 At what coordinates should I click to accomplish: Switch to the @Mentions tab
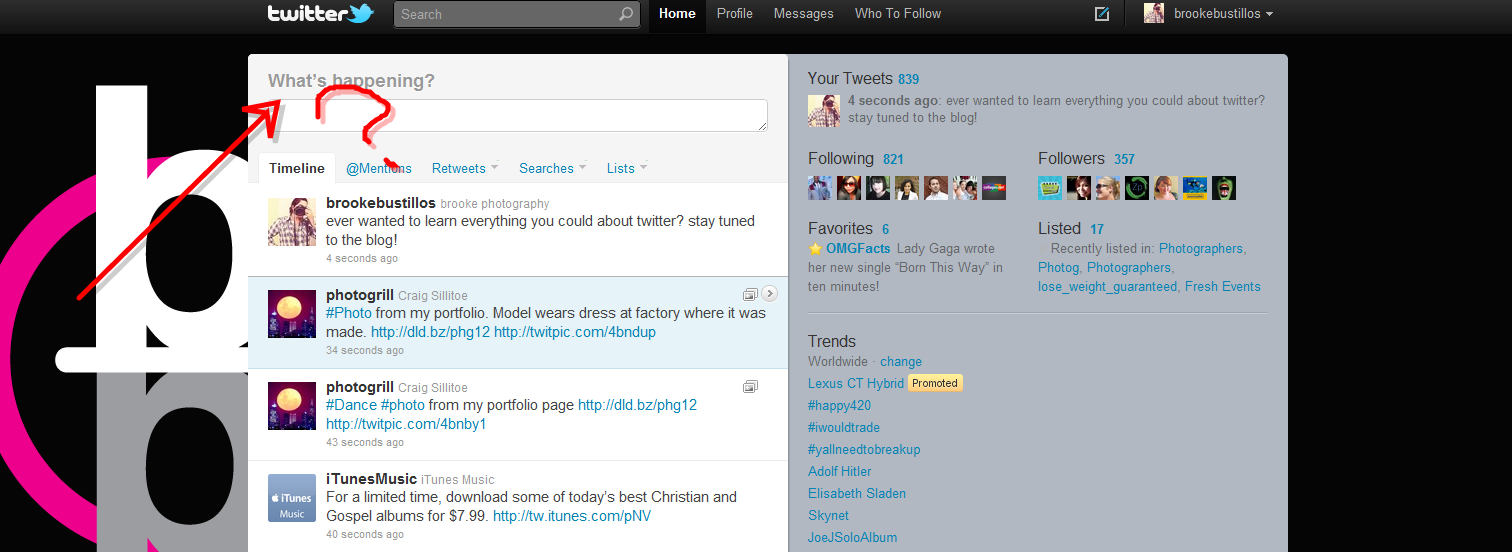(x=379, y=168)
